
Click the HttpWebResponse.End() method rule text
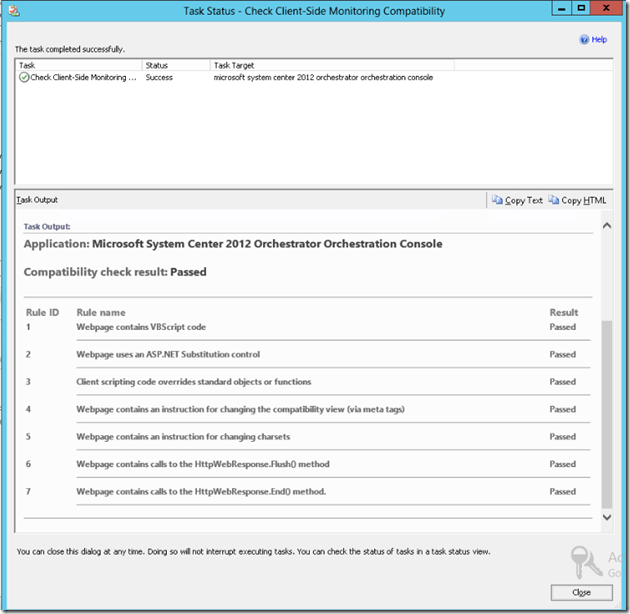tap(201, 491)
